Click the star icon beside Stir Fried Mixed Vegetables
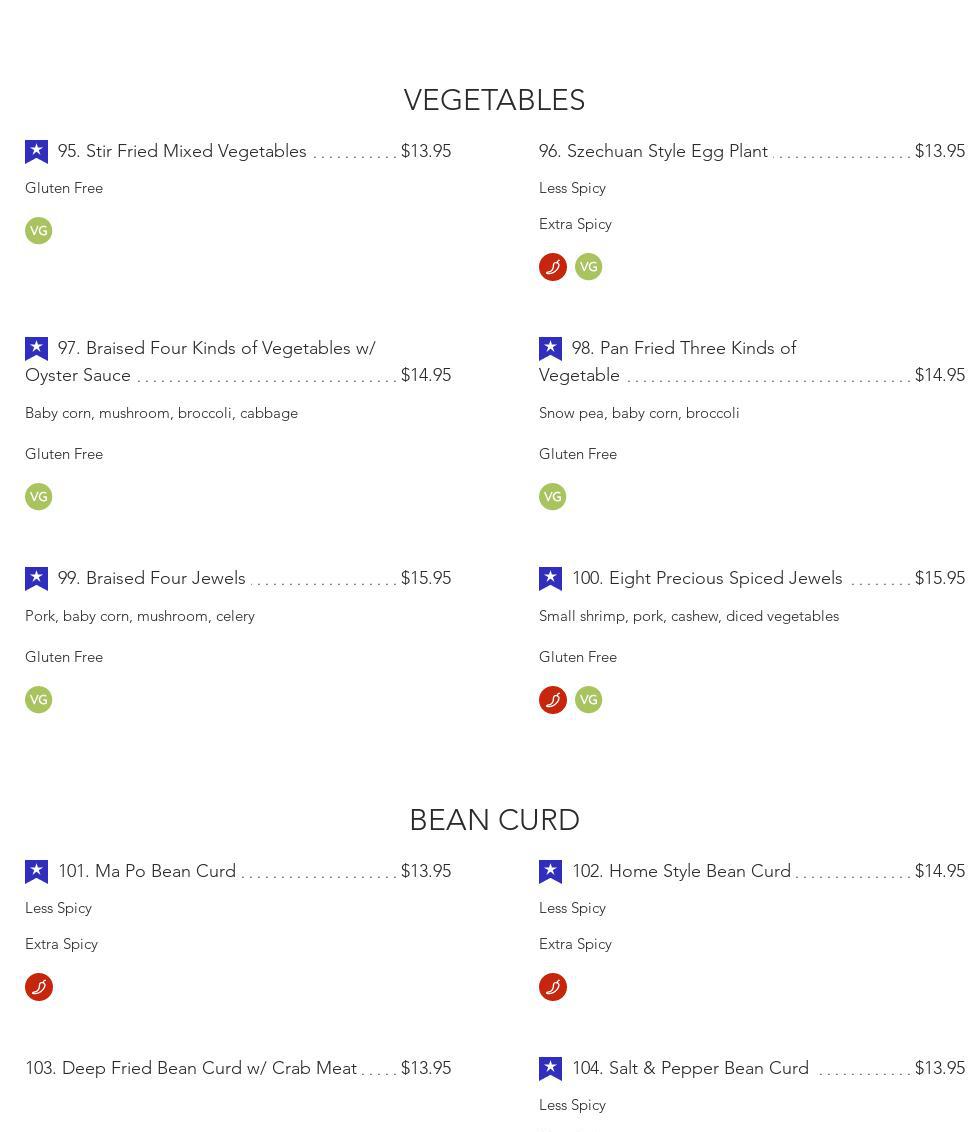This screenshot has height=1132, width=974. click(36, 151)
